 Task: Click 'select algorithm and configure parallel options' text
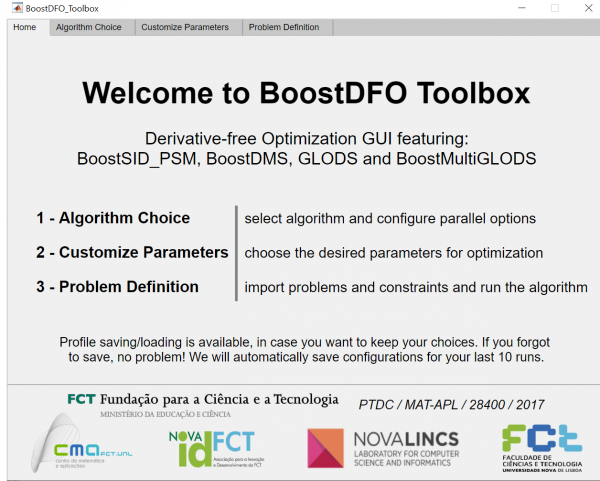click(390, 219)
